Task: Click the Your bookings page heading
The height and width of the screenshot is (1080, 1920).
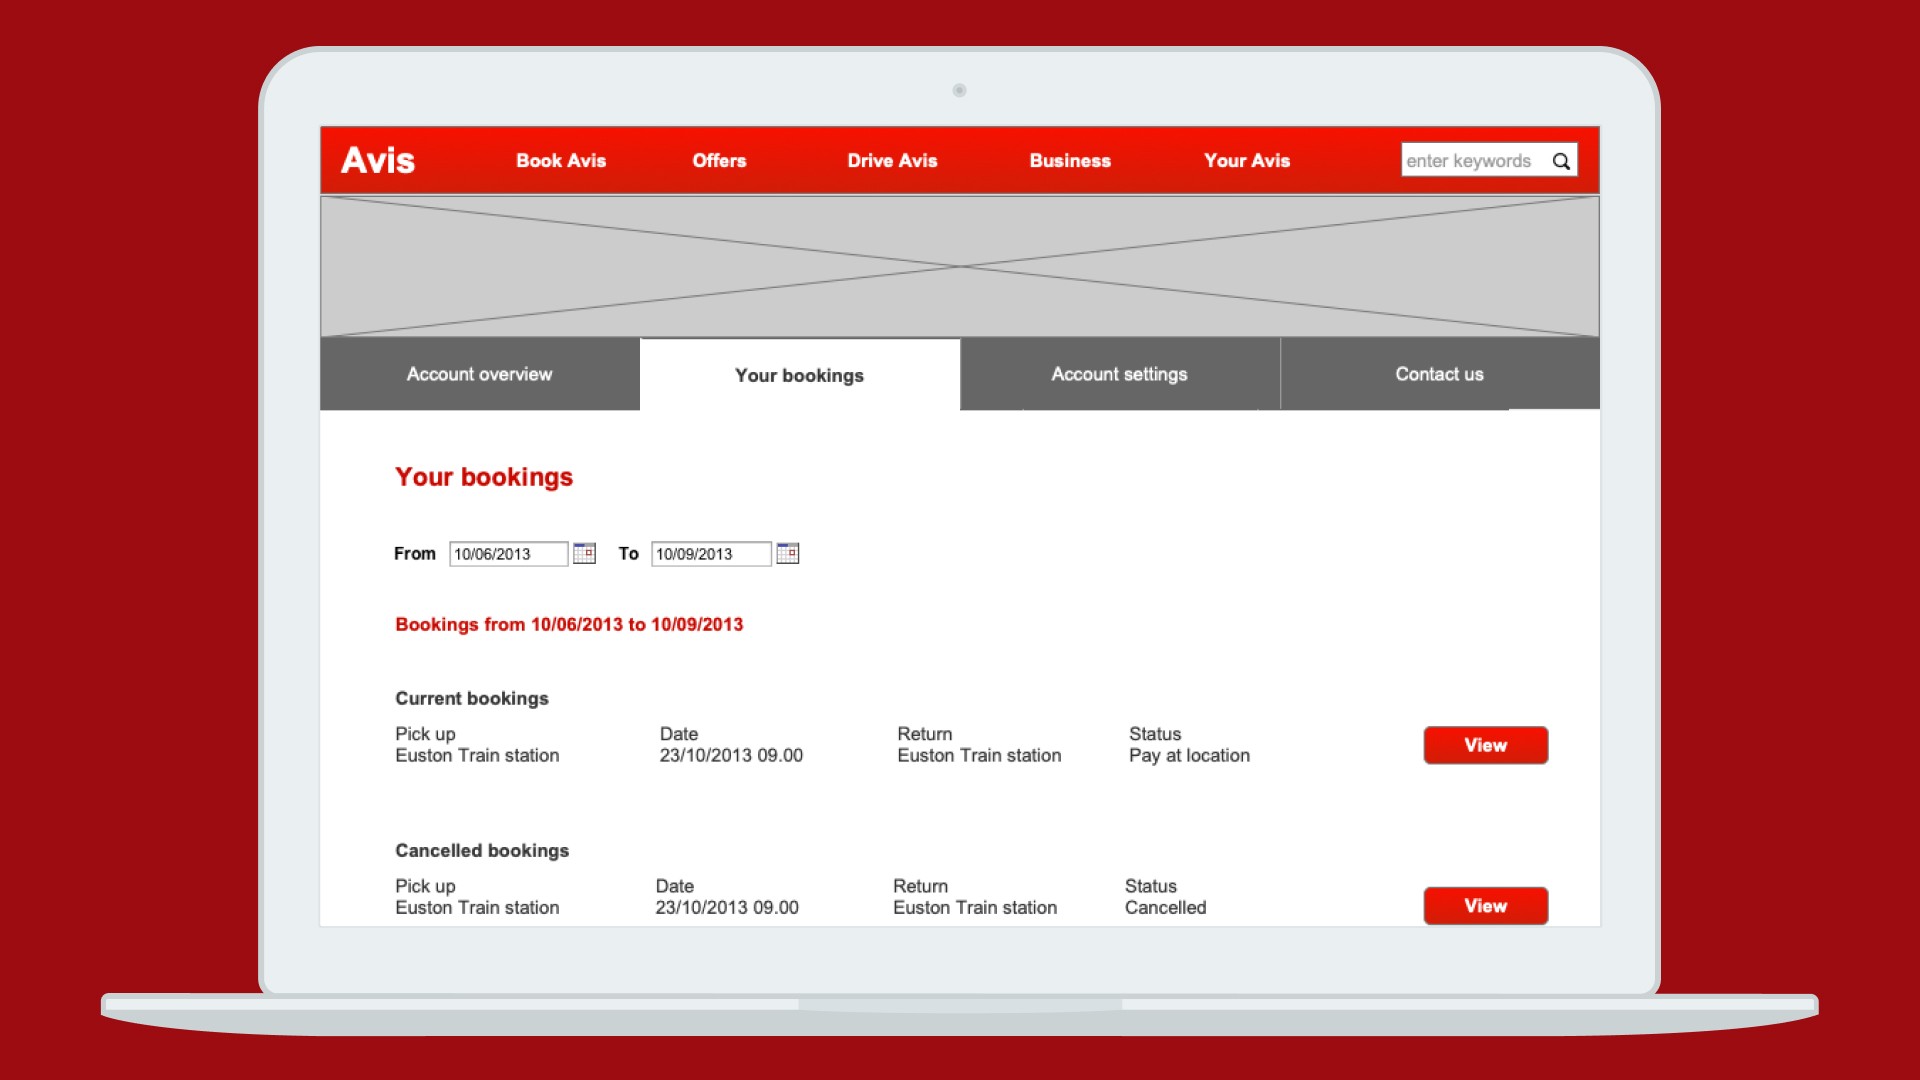Action: (x=483, y=477)
